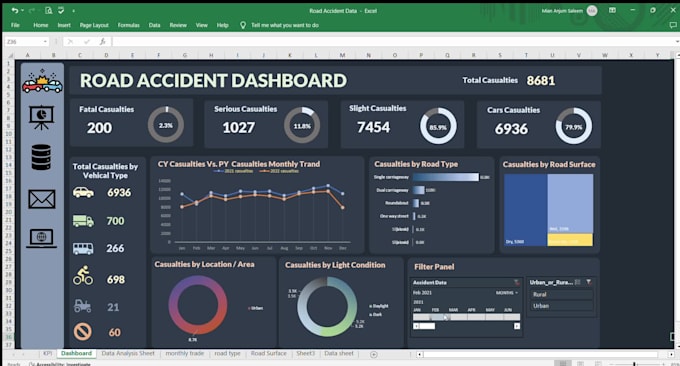The height and width of the screenshot is (366, 680).
Task: Toggle multi-select on Urban_or_Rural slicer
Action: pyautogui.click(x=578, y=282)
